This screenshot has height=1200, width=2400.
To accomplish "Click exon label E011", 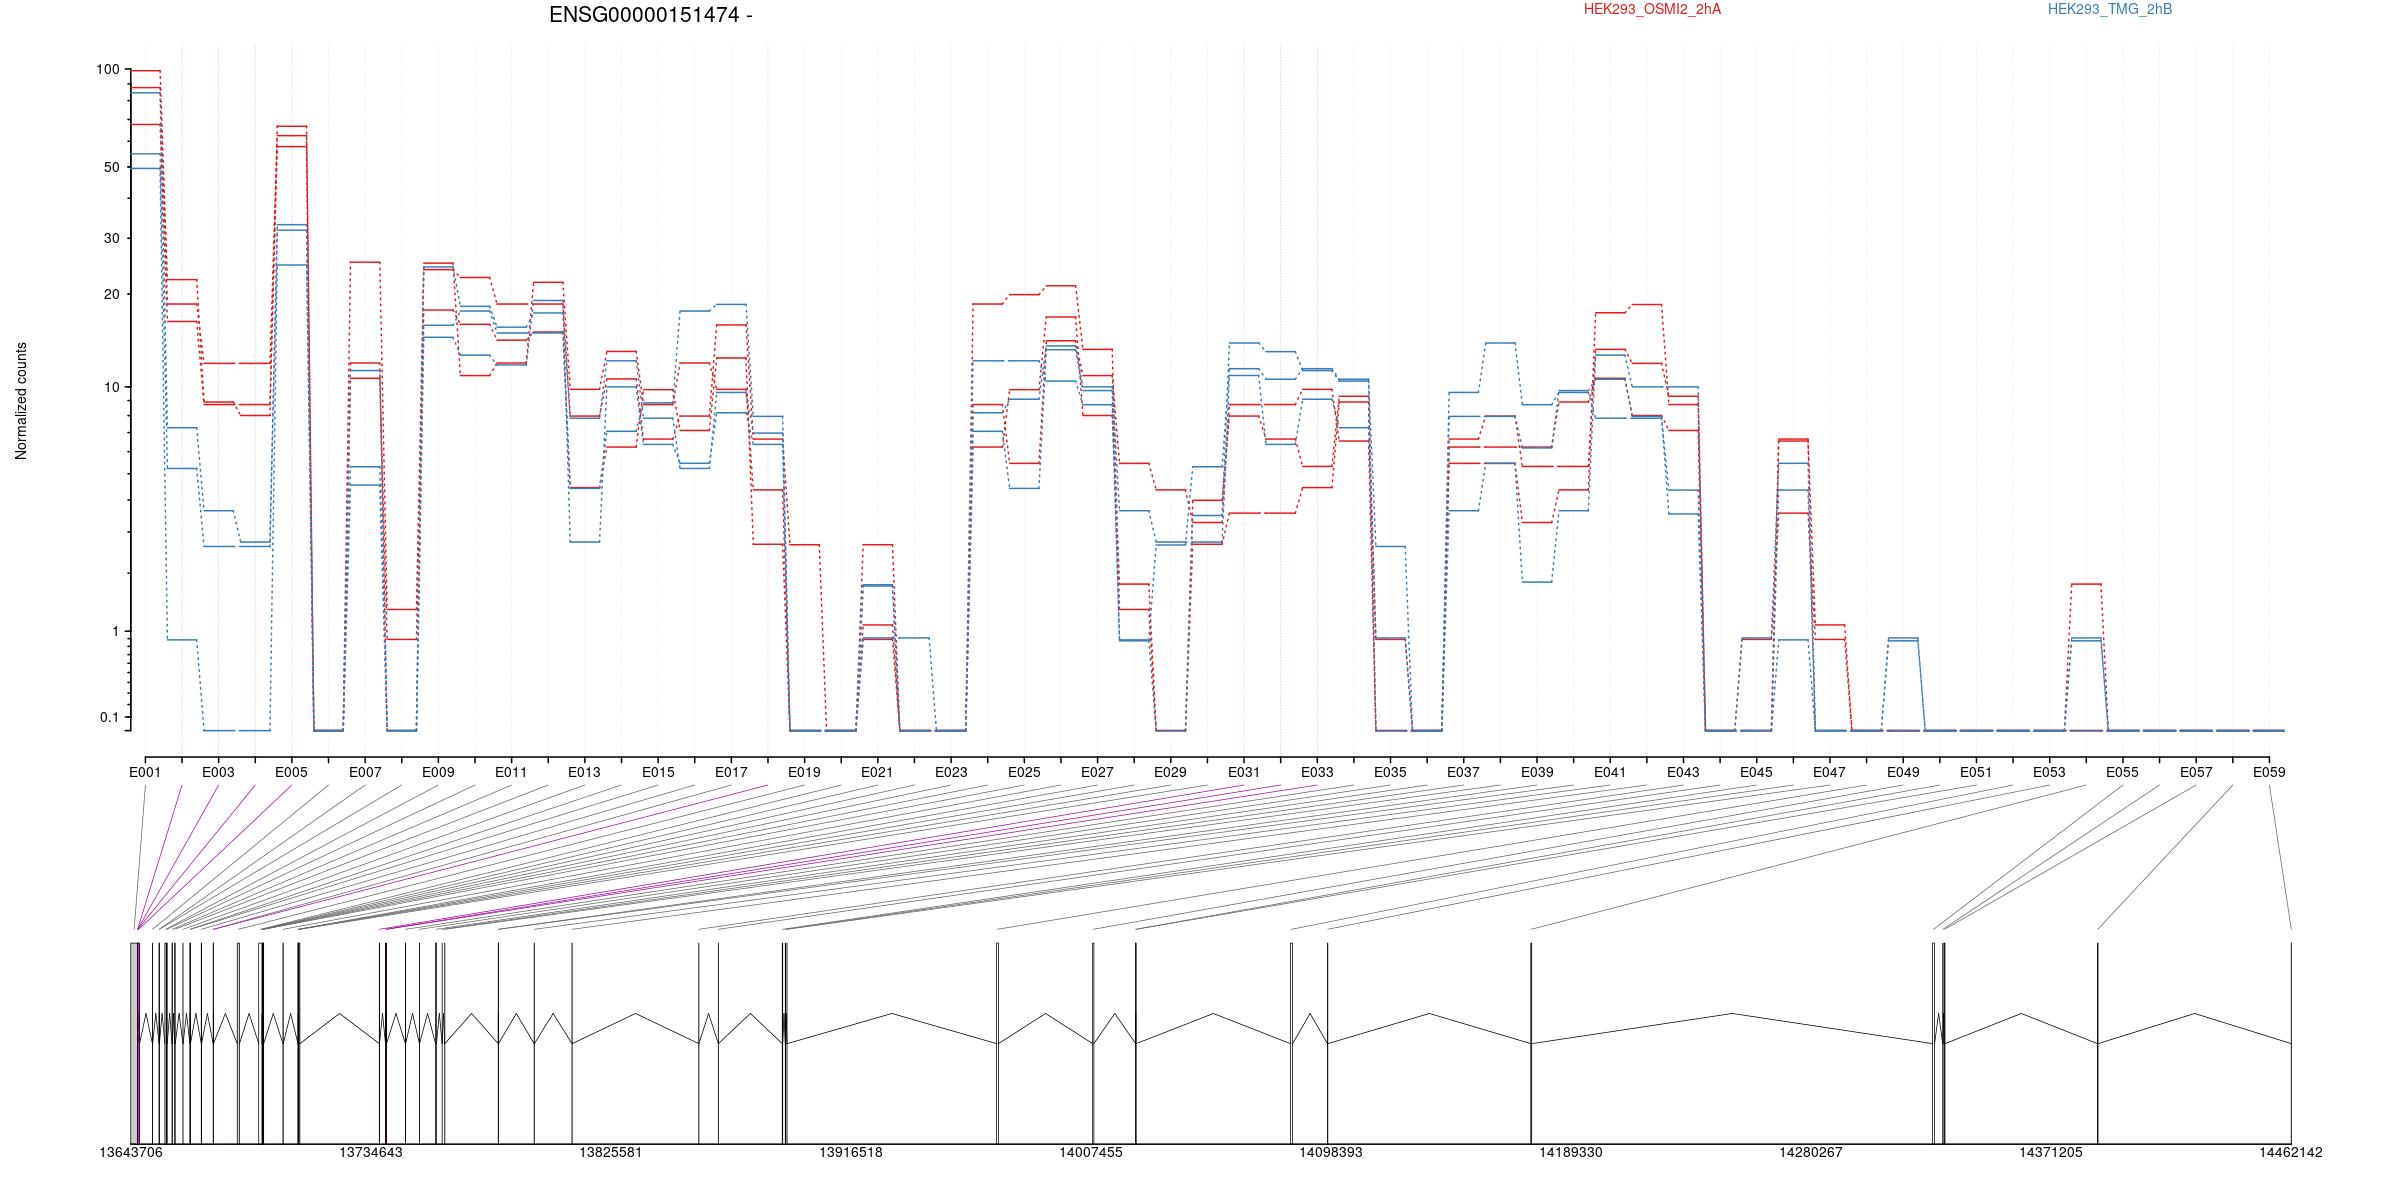I will click(x=511, y=772).
